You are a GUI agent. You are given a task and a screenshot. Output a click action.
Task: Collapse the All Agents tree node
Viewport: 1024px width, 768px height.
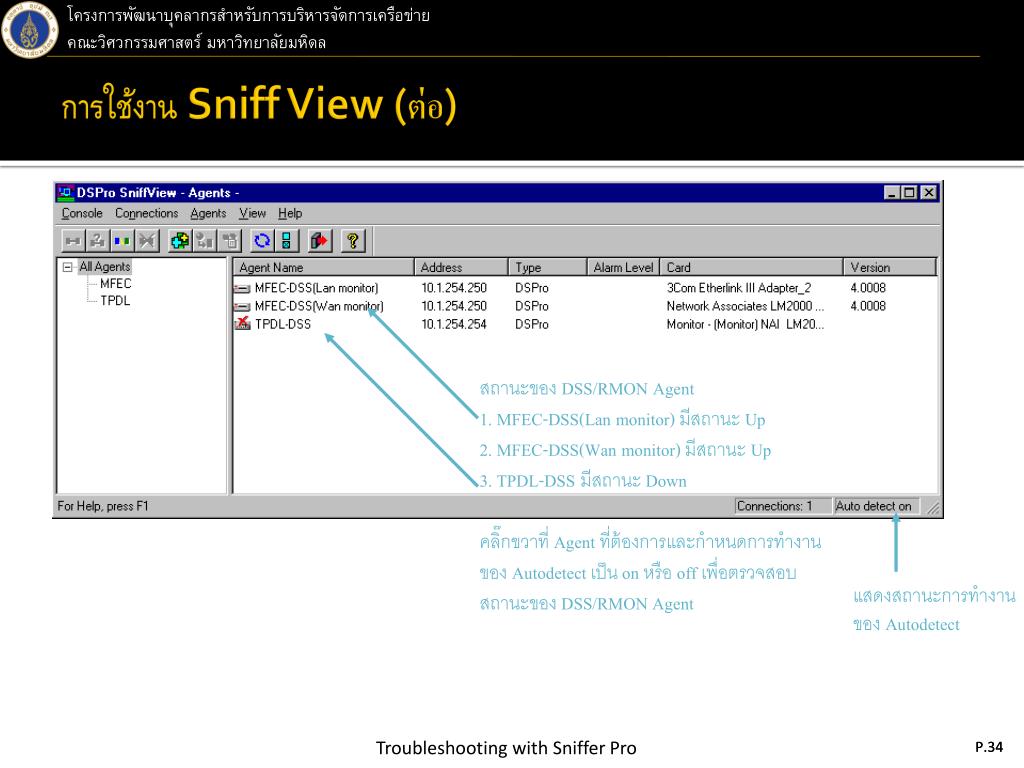(x=67, y=267)
